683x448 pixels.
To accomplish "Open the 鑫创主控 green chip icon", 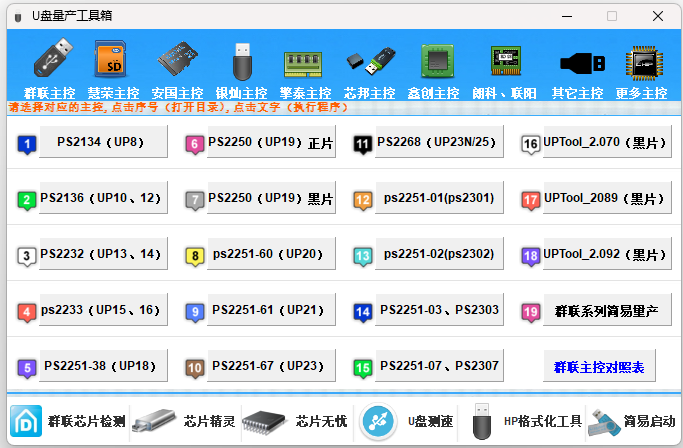I will click(437, 61).
